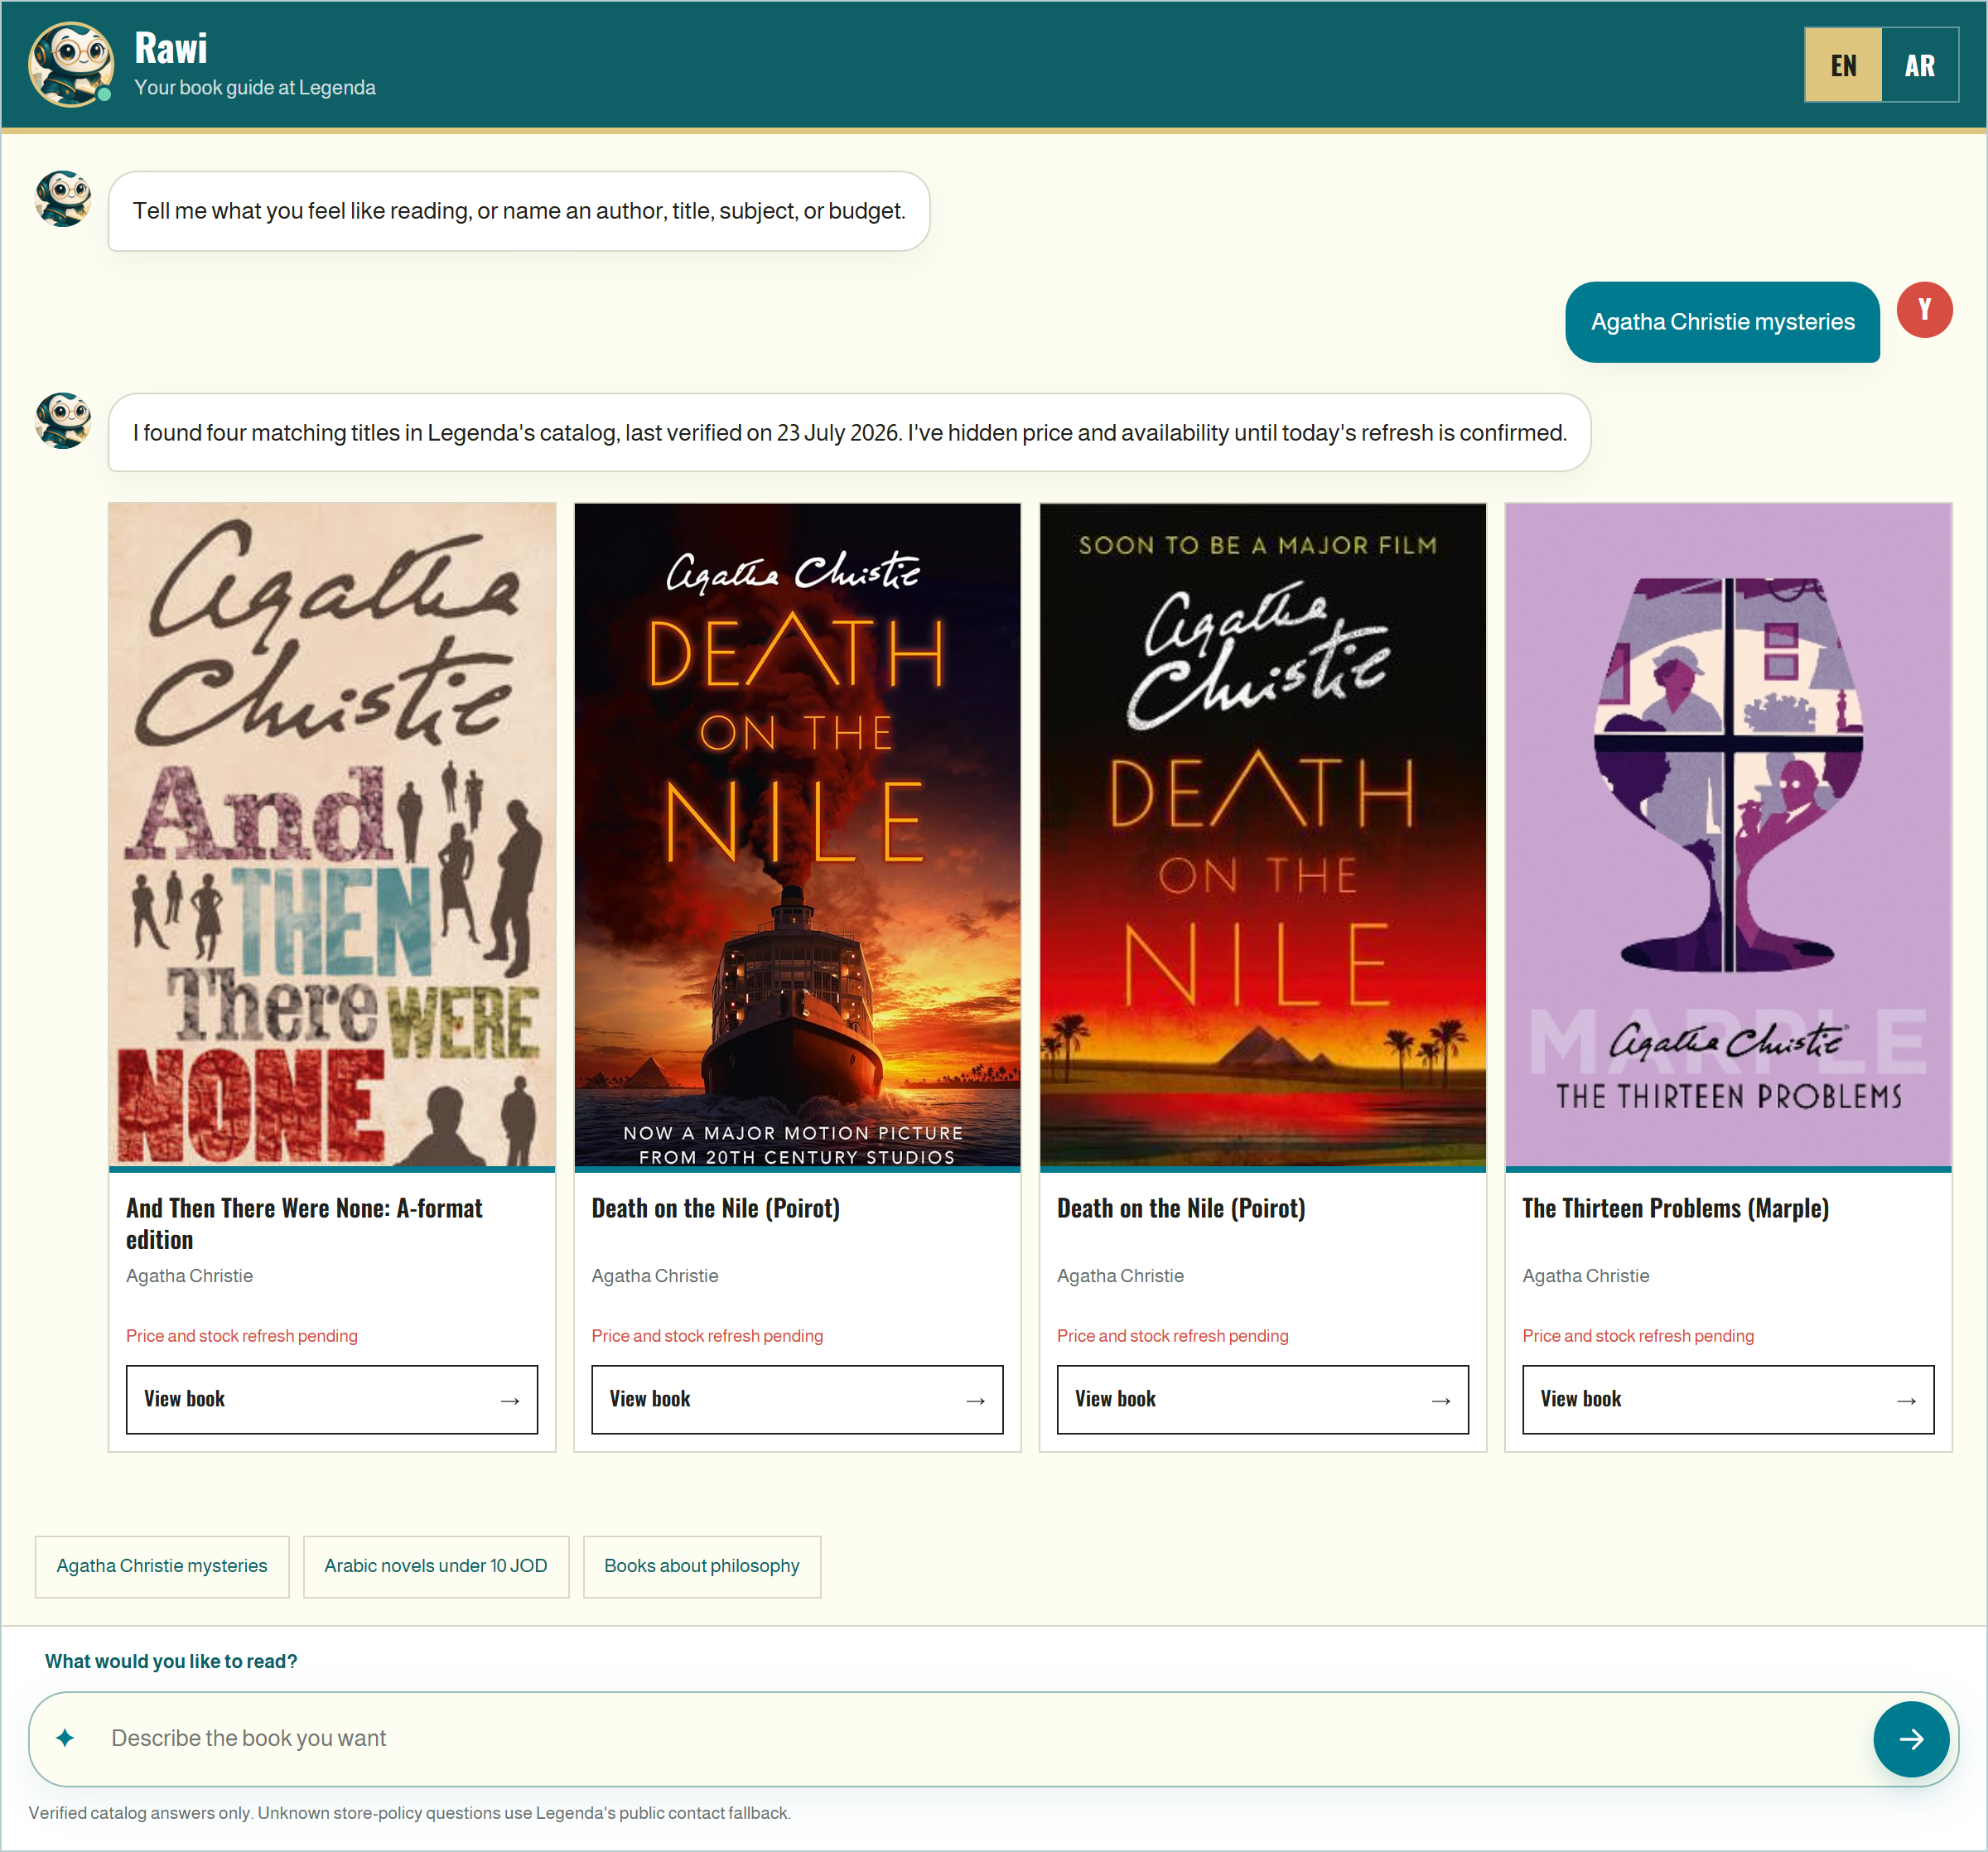The height and width of the screenshot is (1852, 1988).
Task: Click the sparkle icon in the input box
Action: click(65, 1738)
